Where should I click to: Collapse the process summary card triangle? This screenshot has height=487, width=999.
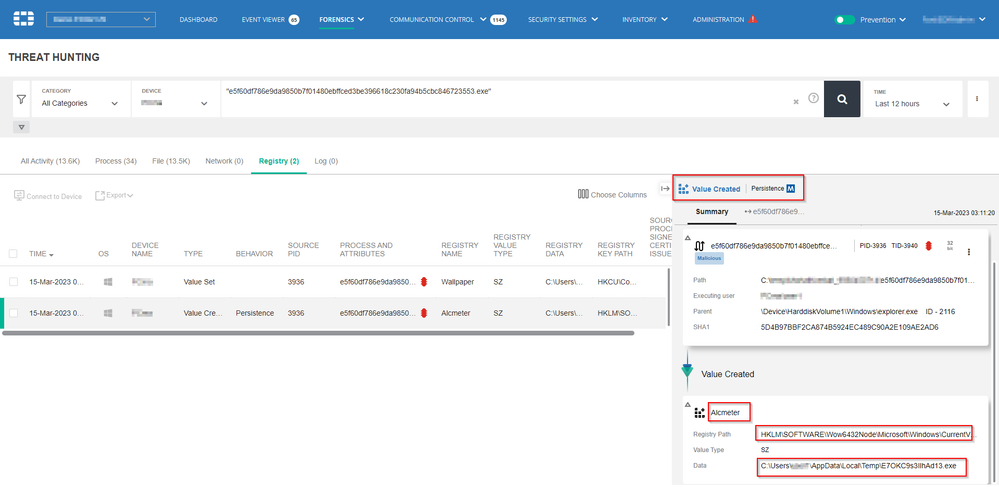pyautogui.click(x=687, y=238)
